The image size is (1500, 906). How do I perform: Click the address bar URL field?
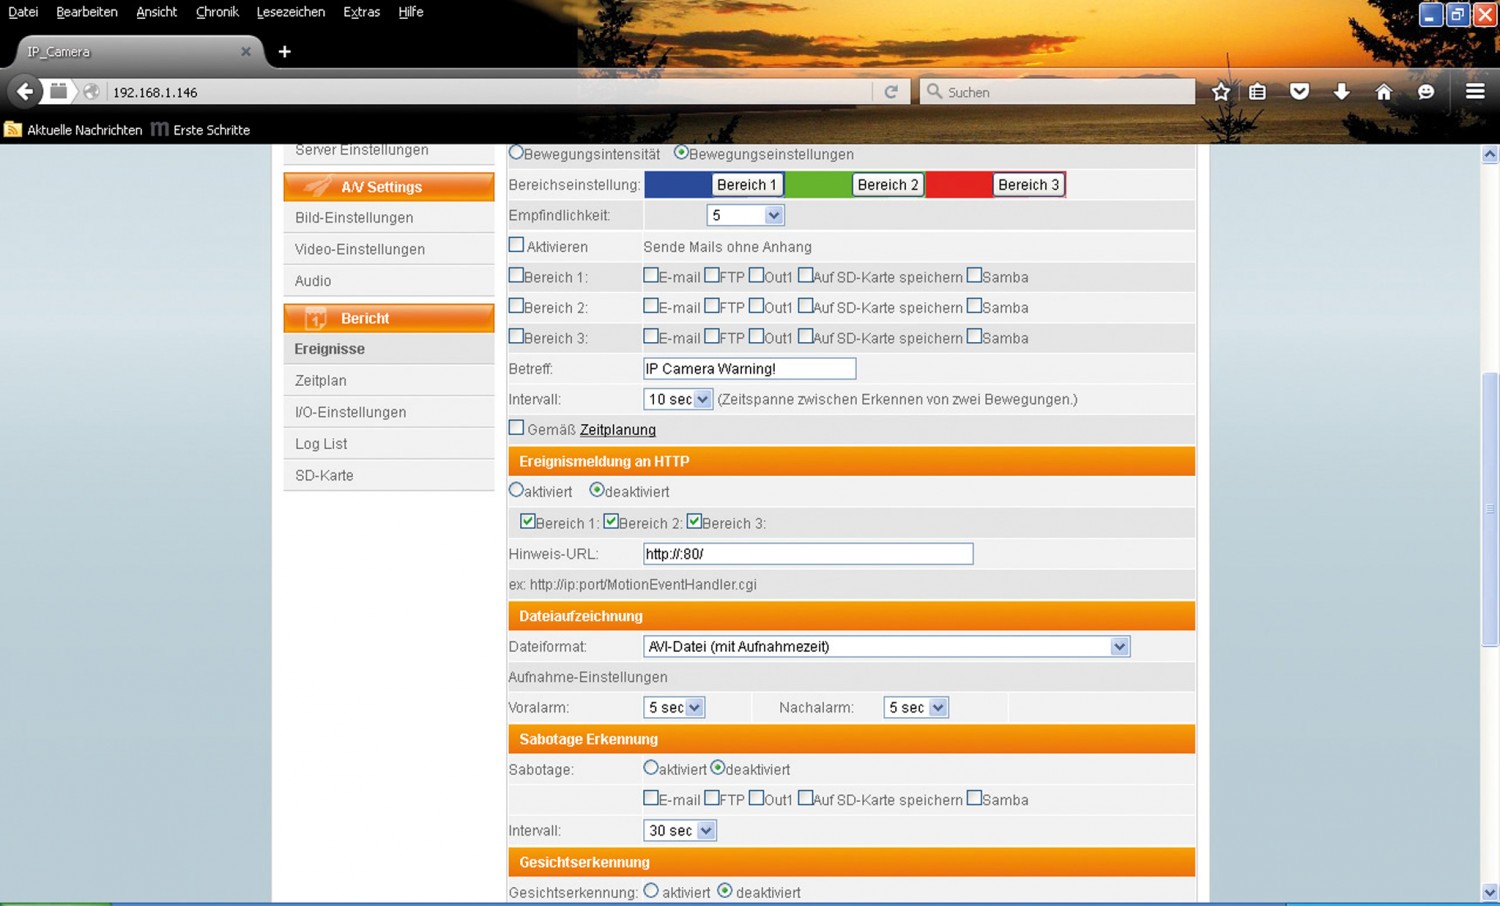[490, 92]
